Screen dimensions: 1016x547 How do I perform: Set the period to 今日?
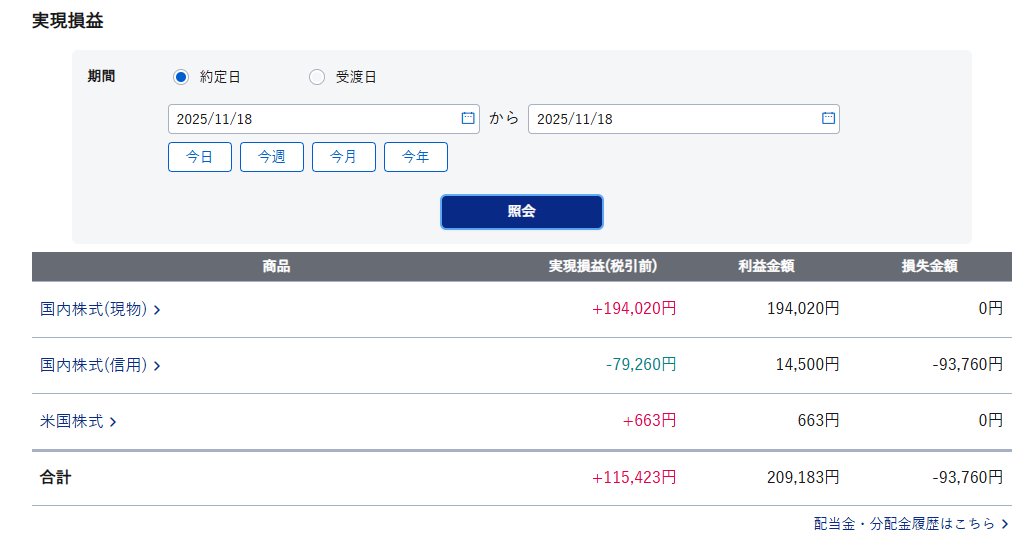point(200,157)
